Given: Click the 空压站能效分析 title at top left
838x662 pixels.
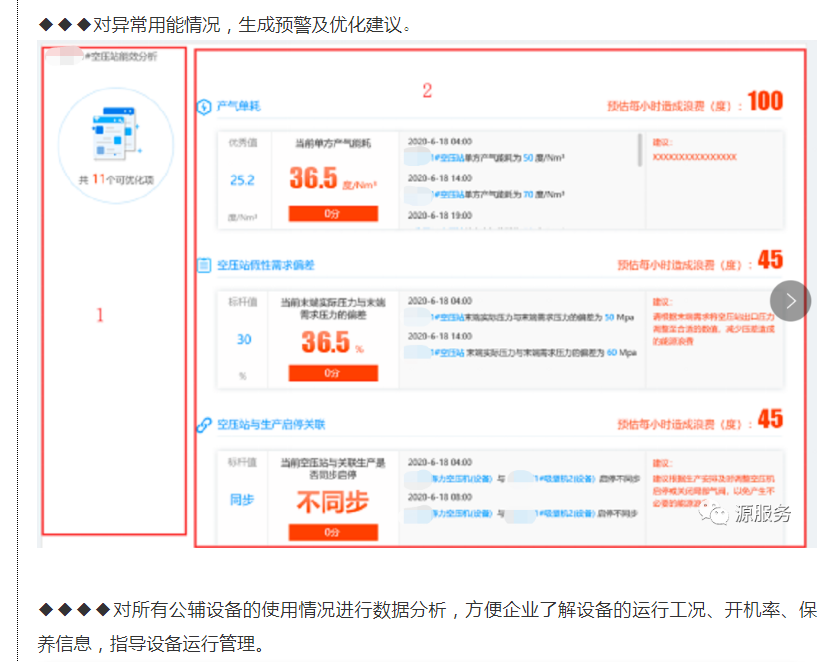Looking at the screenshot, I should (x=121, y=57).
